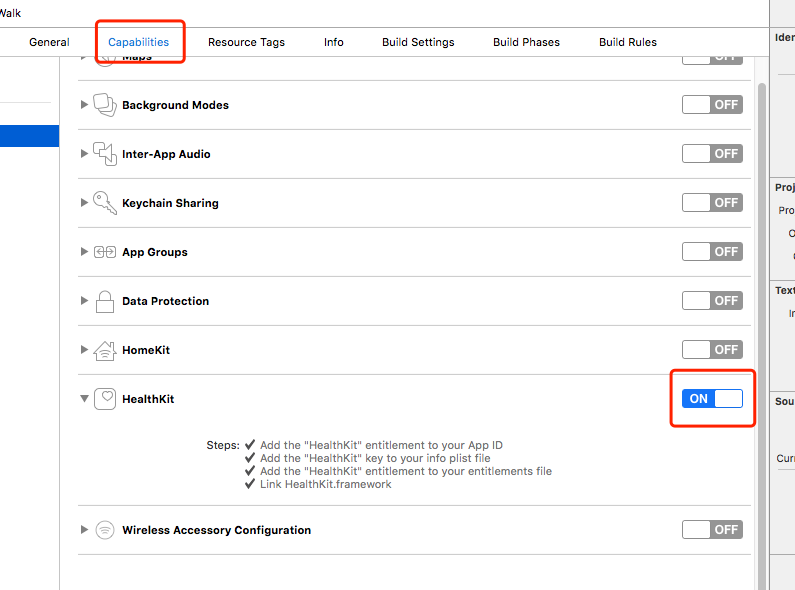Image resolution: width=795 pixels, height=590 pixels.
Task: Enable the HomeKit switch
Action: pyautogui.click(x=712, y=350)
